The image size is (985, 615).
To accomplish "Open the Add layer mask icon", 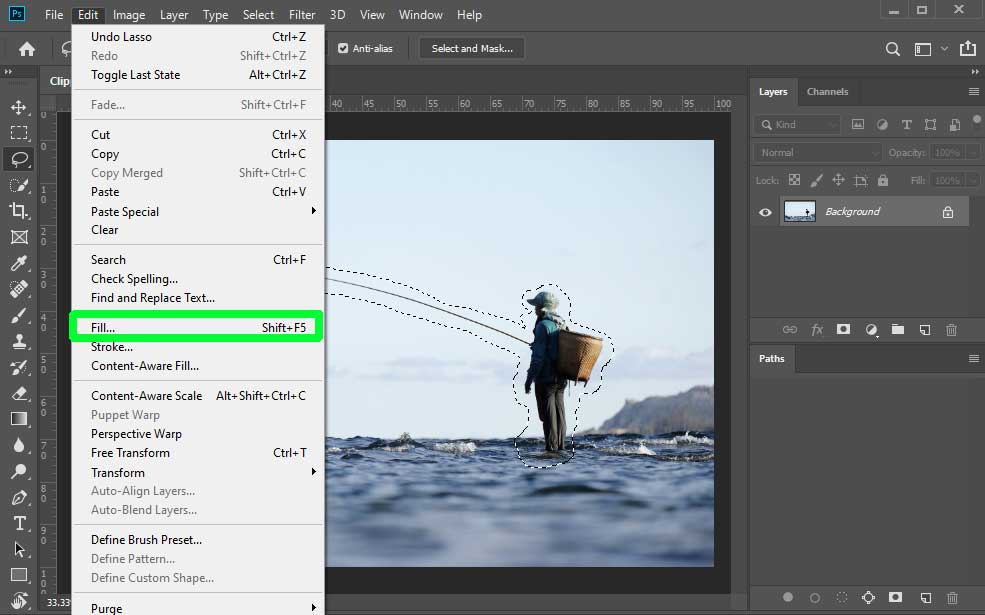I will point(843,329).
